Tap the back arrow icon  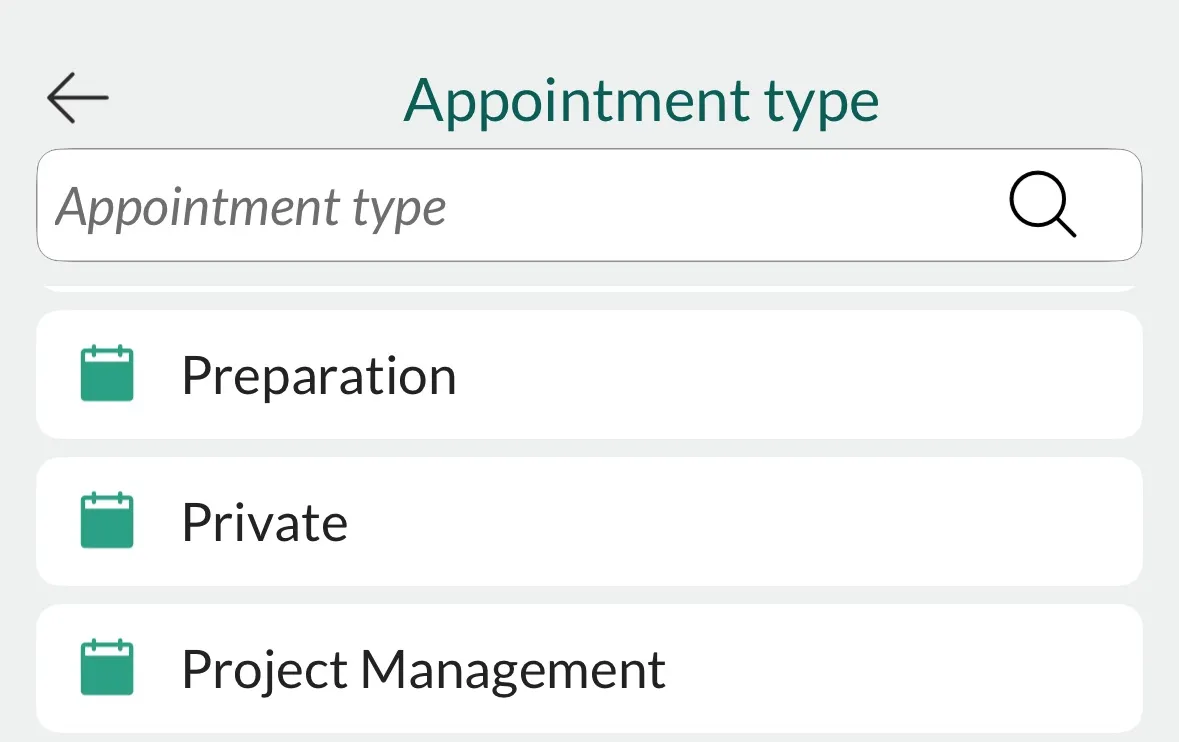(77, 98)
